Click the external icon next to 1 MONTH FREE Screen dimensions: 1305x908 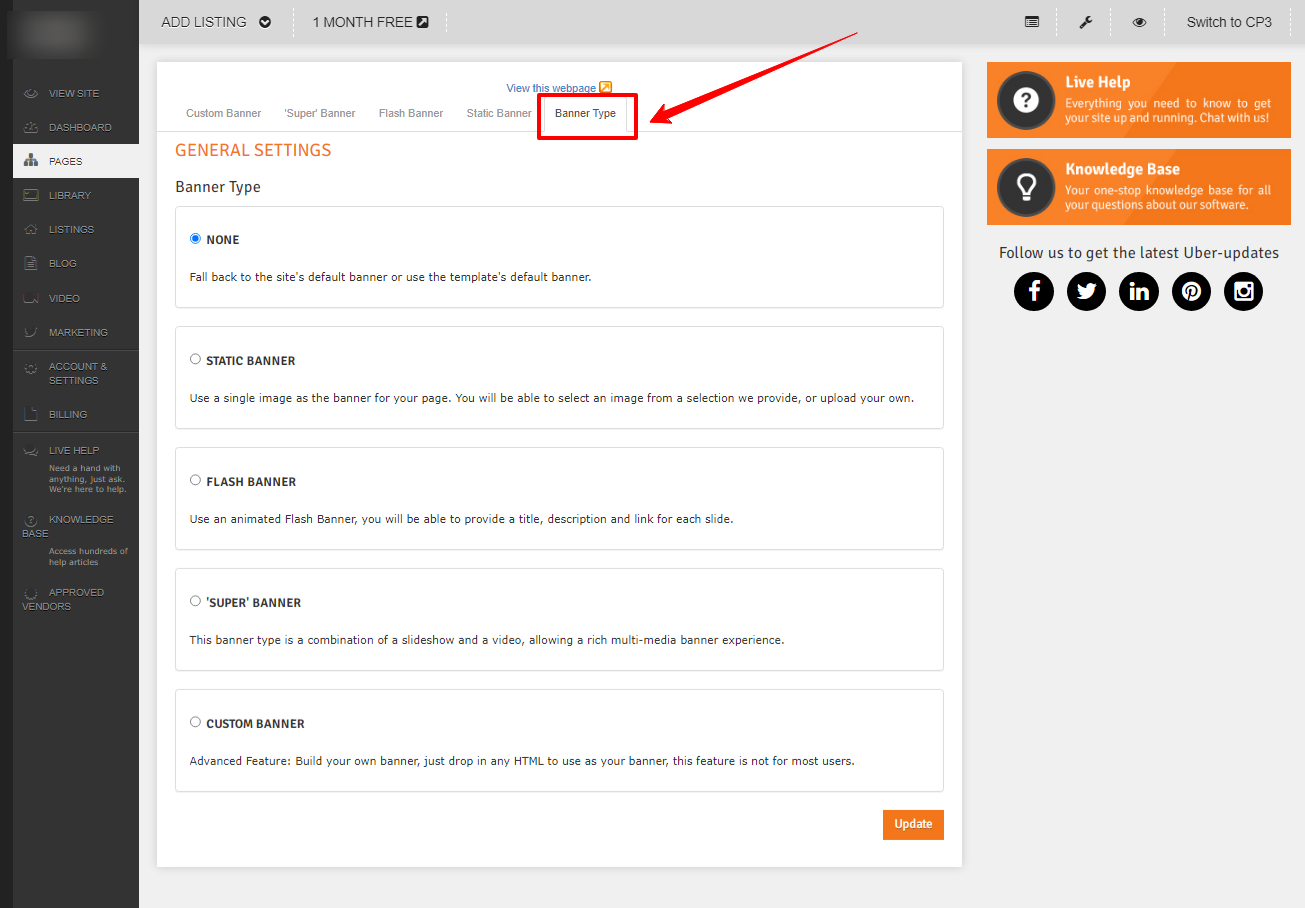point(422,22)
